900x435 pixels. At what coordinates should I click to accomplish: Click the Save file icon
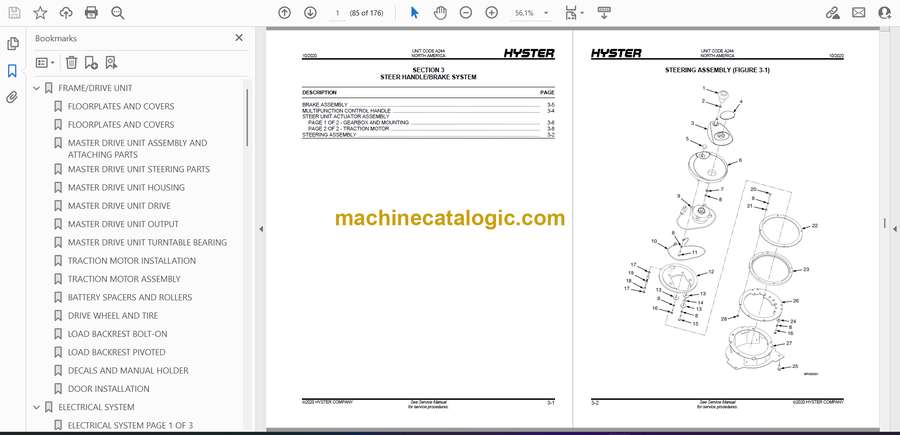[14, 13]
